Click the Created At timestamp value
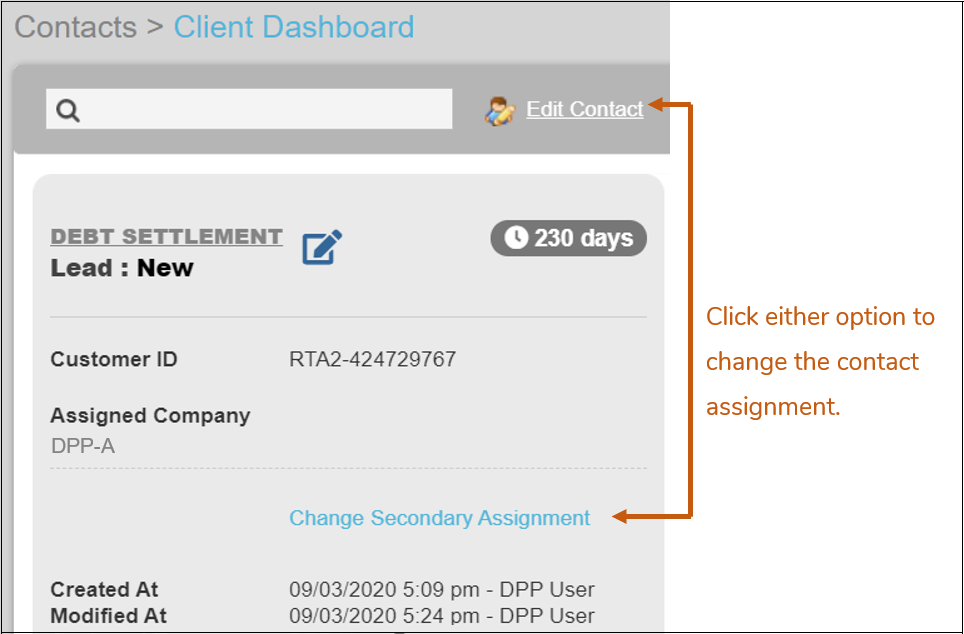This screenshot has width=964, height=634. point(441,589)
